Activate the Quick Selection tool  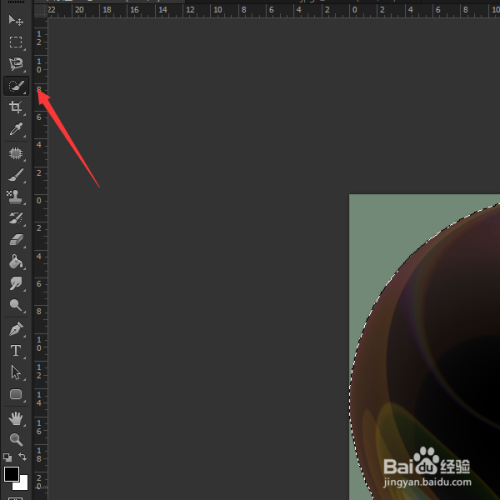16,86
